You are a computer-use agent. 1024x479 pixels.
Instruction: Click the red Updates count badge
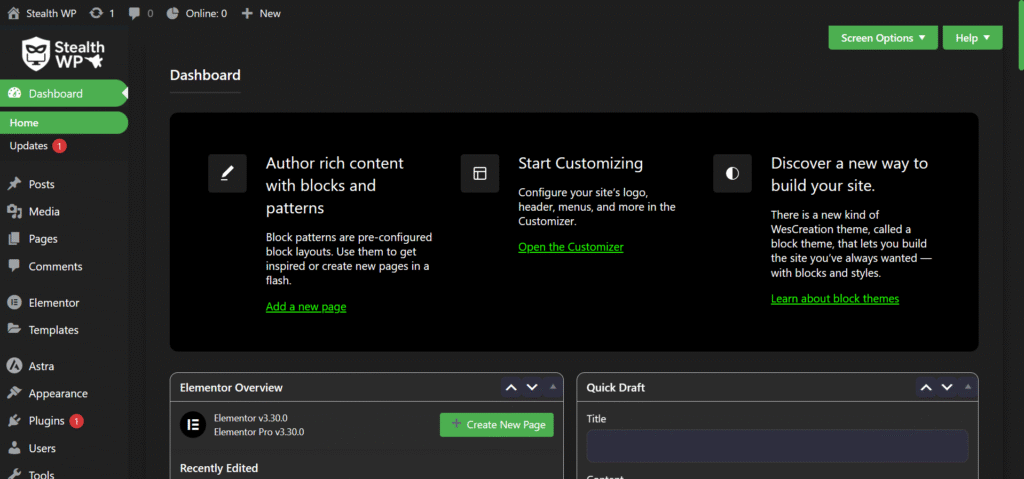59,146
